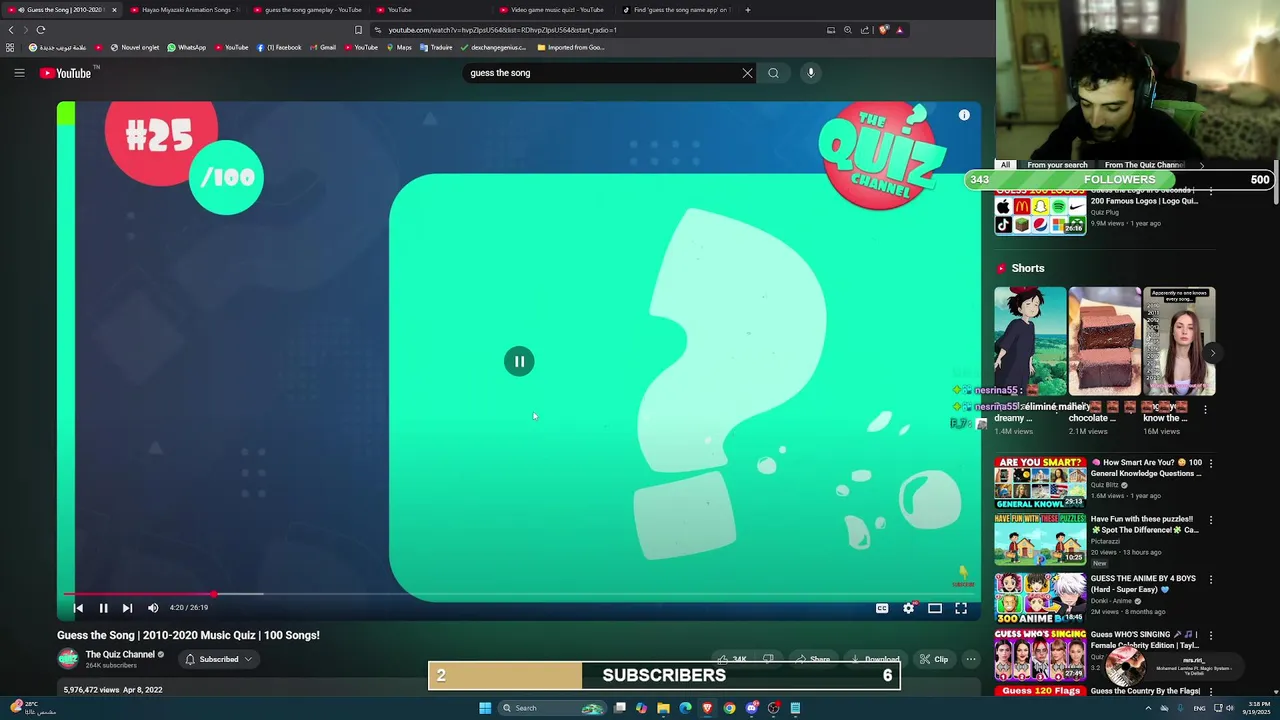Switch to theater mode
The height and width of the screenshot is (720, 1280).
point(935,608)
